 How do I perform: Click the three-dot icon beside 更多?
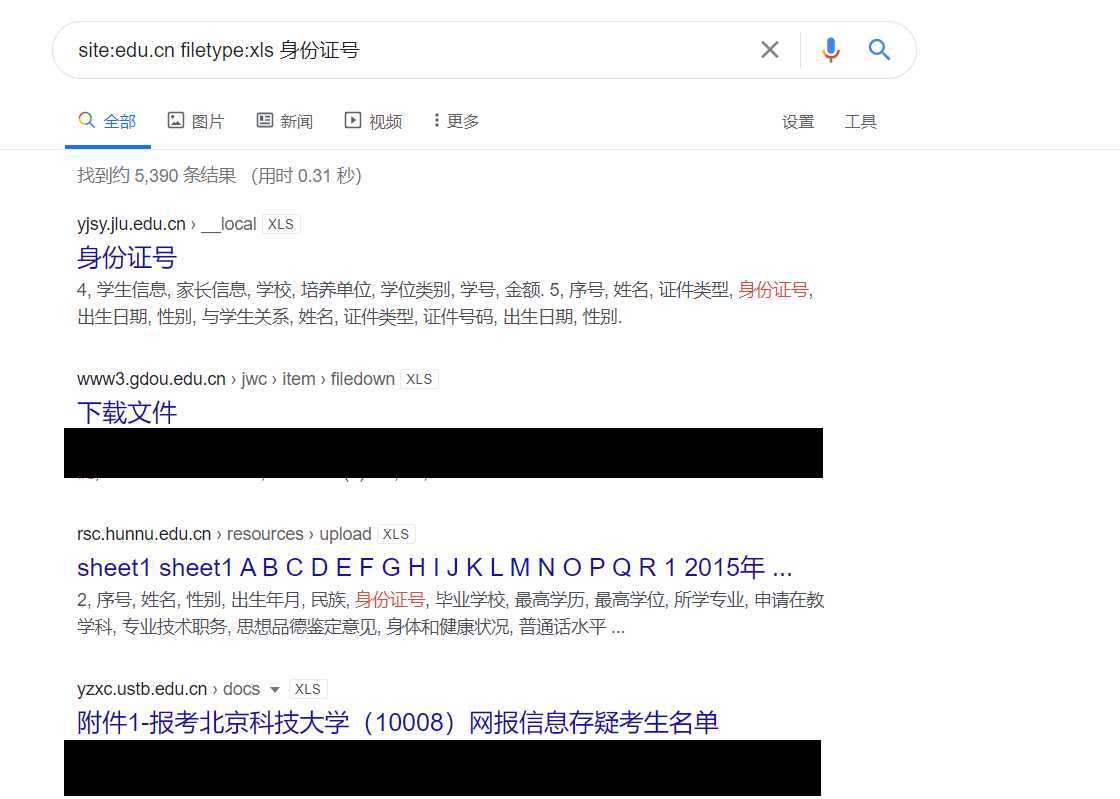(x=436, y=120)
